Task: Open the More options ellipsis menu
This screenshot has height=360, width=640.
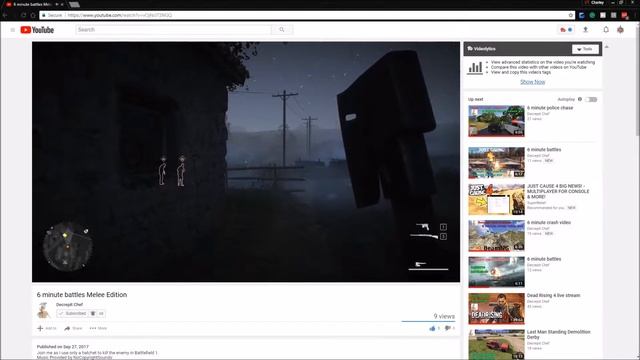Action: point(98,328)
